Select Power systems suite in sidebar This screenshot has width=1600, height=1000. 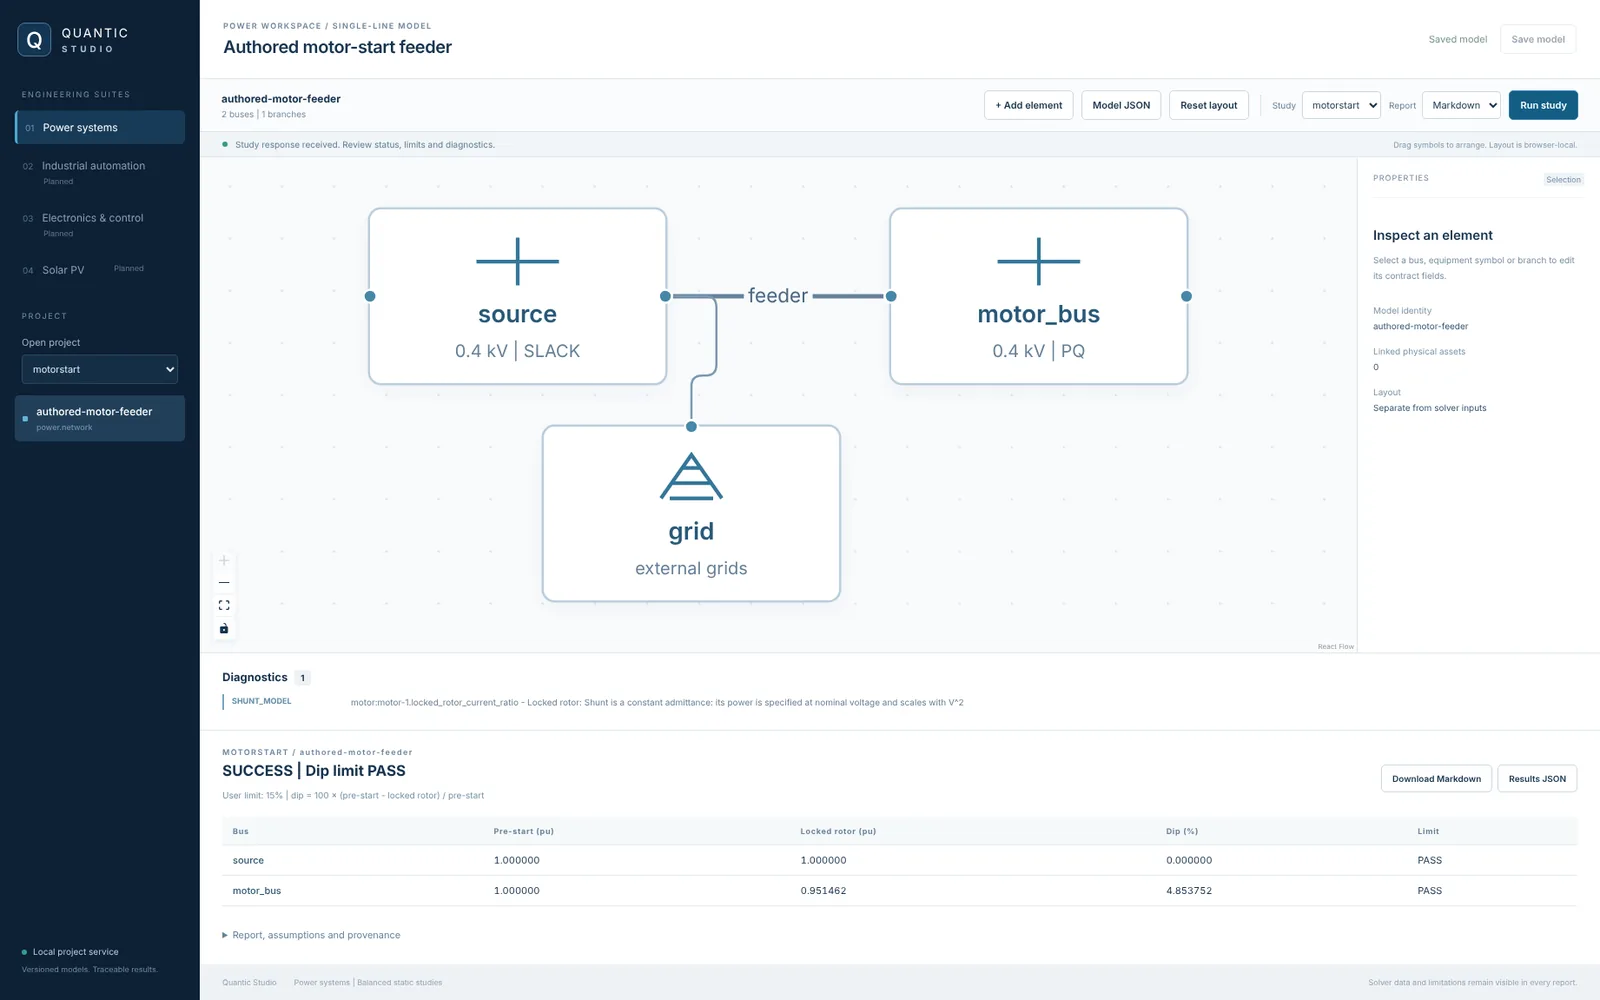pos(100,127)
